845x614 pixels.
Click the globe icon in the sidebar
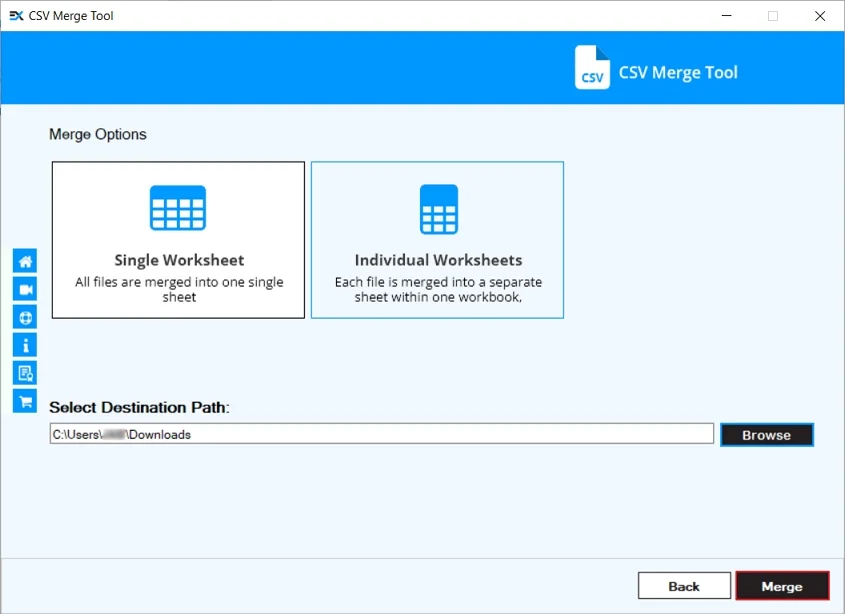click(24, 316)
